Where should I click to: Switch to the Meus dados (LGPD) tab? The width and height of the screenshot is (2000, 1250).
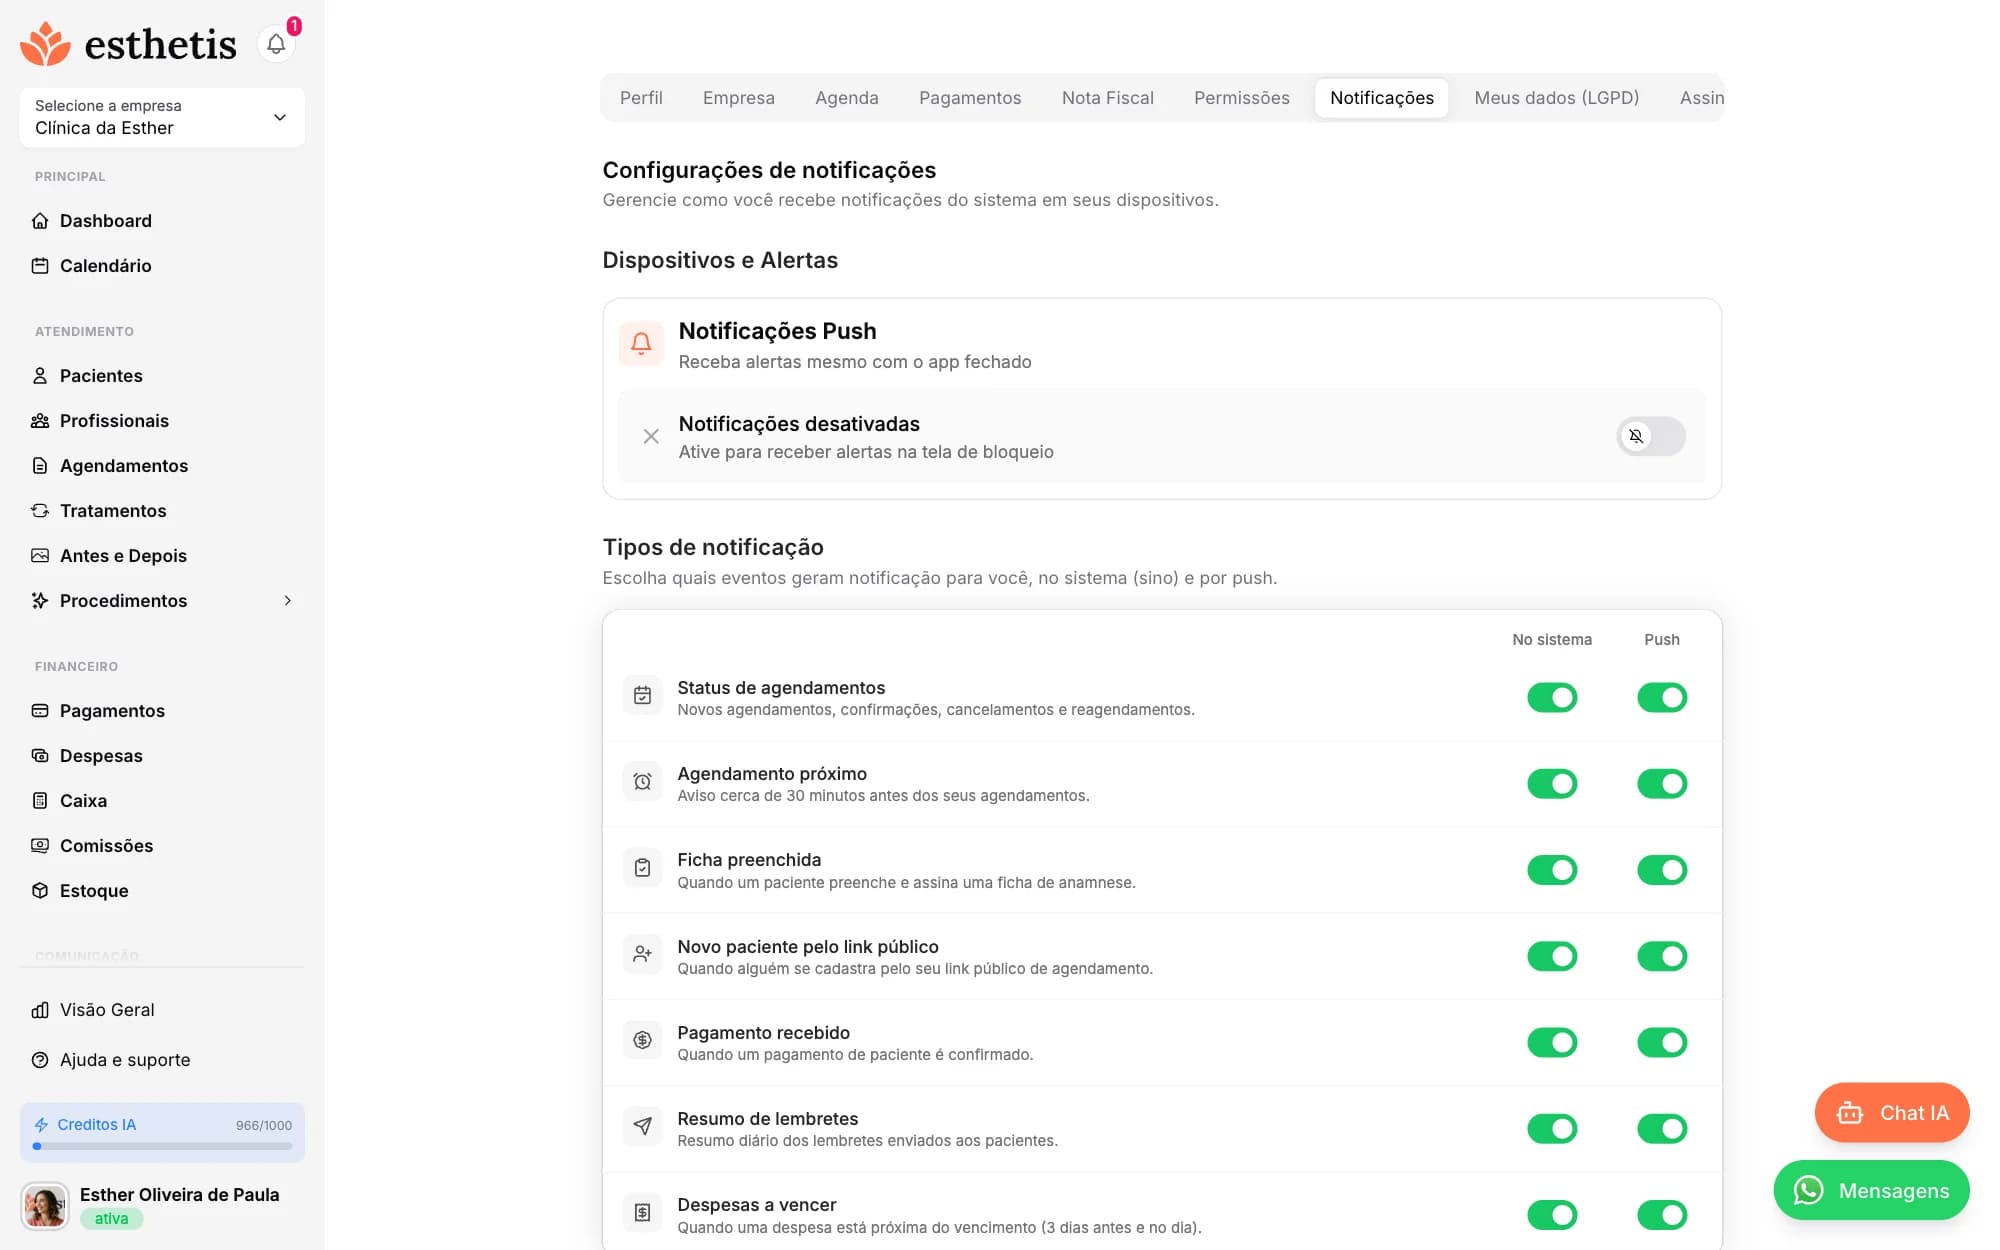(1557, 98)
